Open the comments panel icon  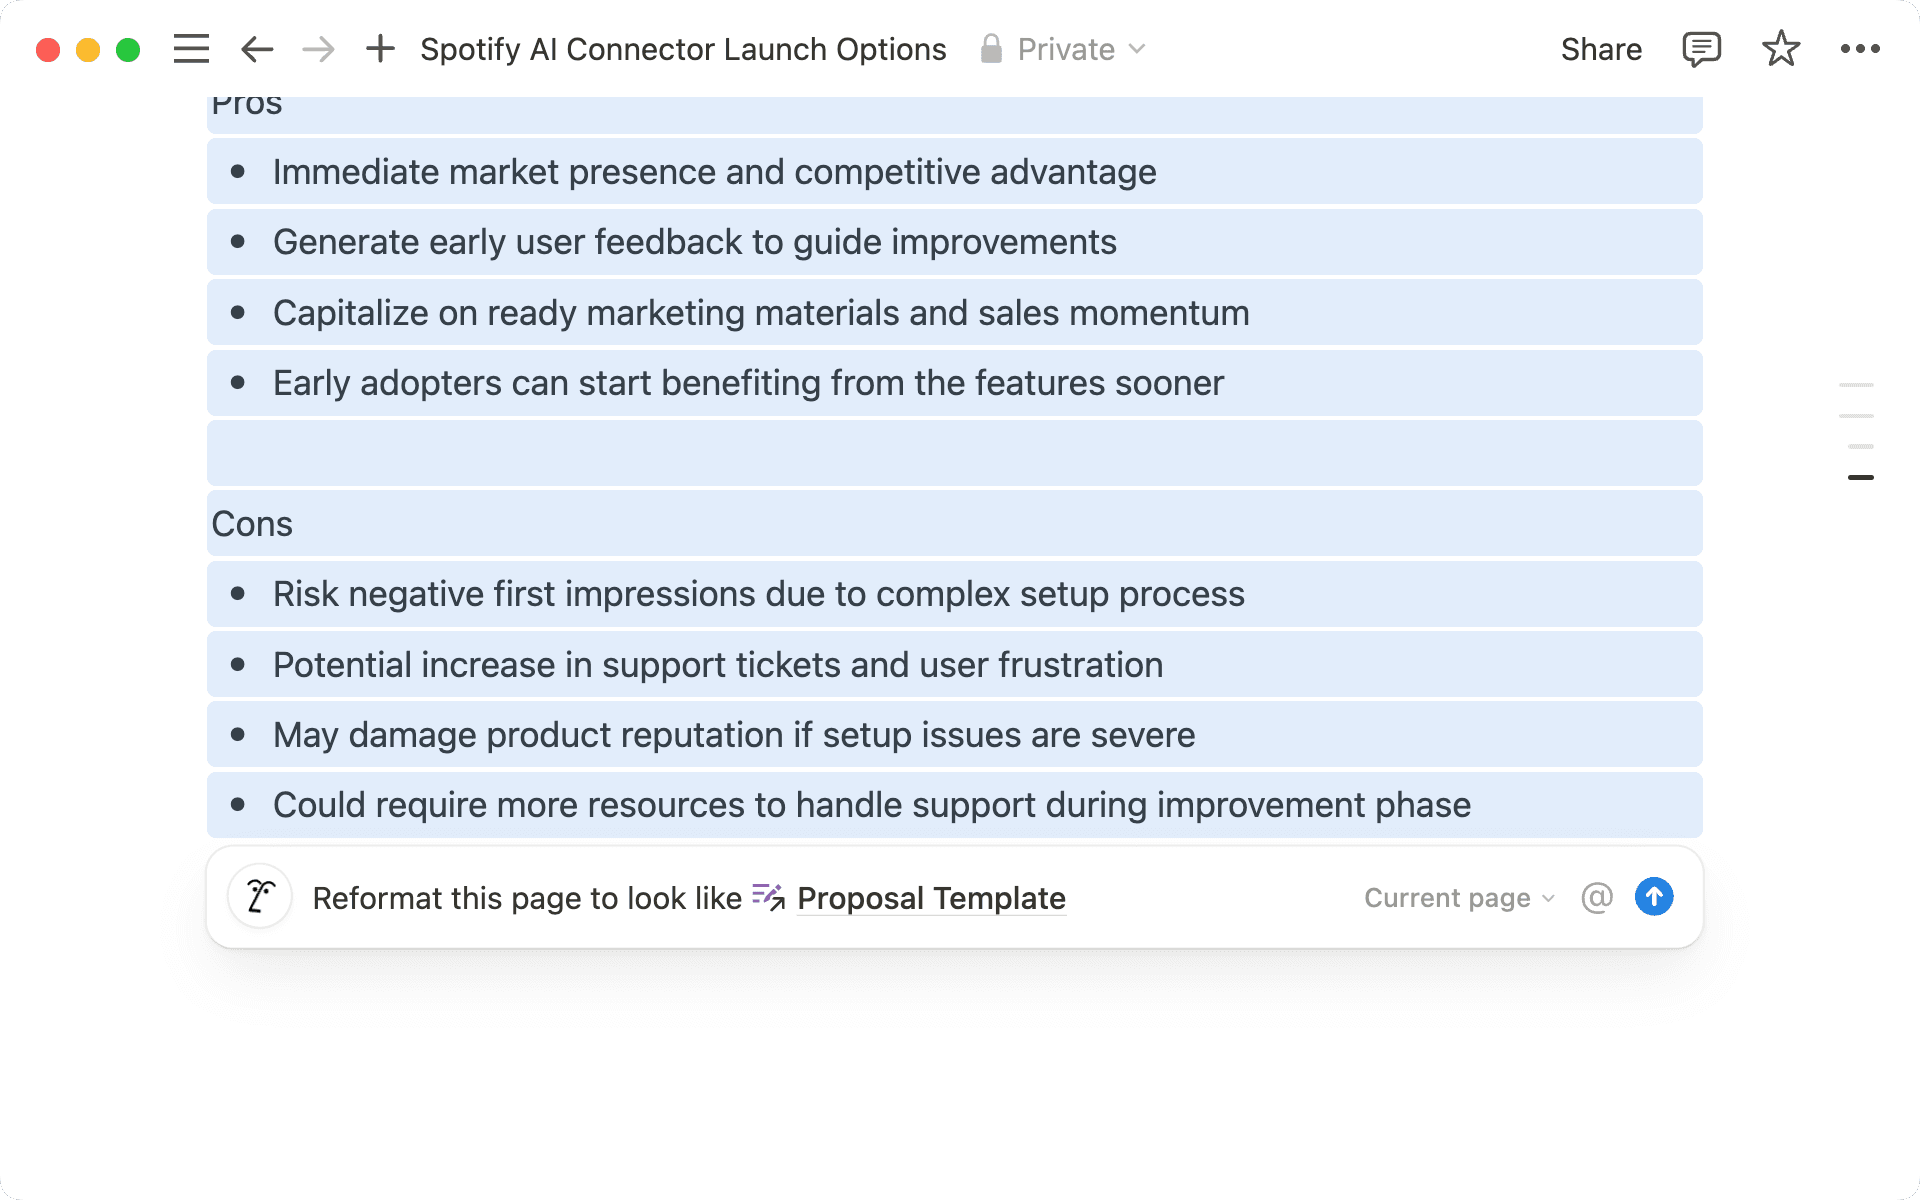[1701, 49]
